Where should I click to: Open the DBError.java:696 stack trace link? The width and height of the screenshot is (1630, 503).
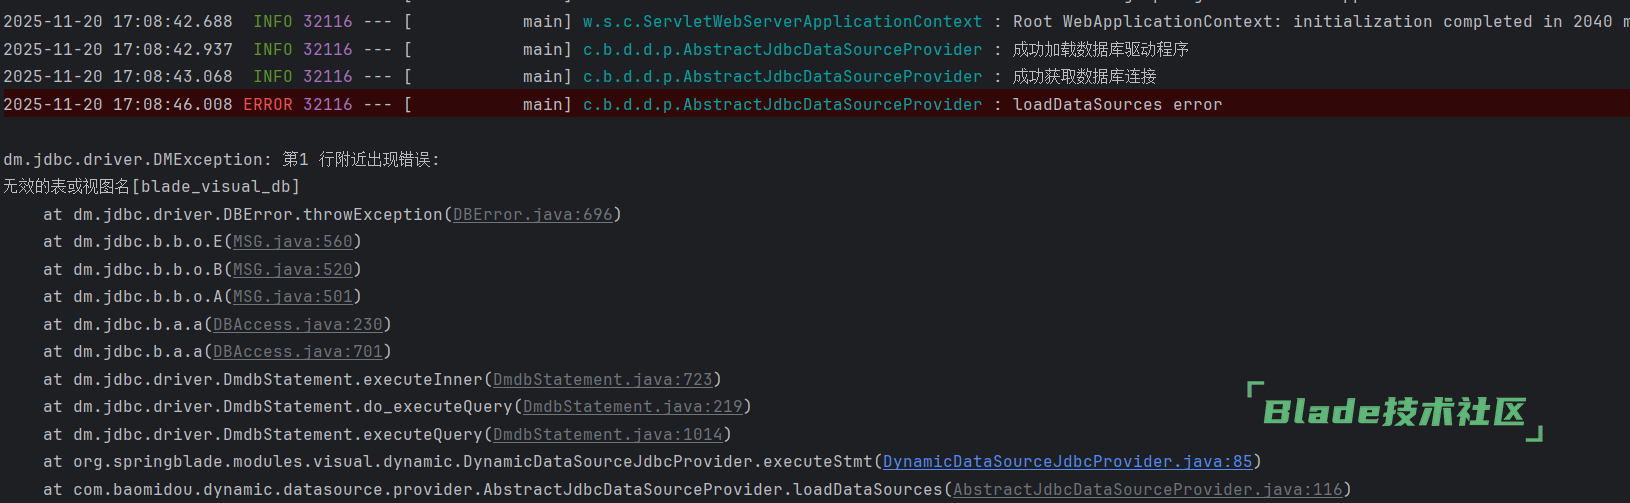click(532, 215)
